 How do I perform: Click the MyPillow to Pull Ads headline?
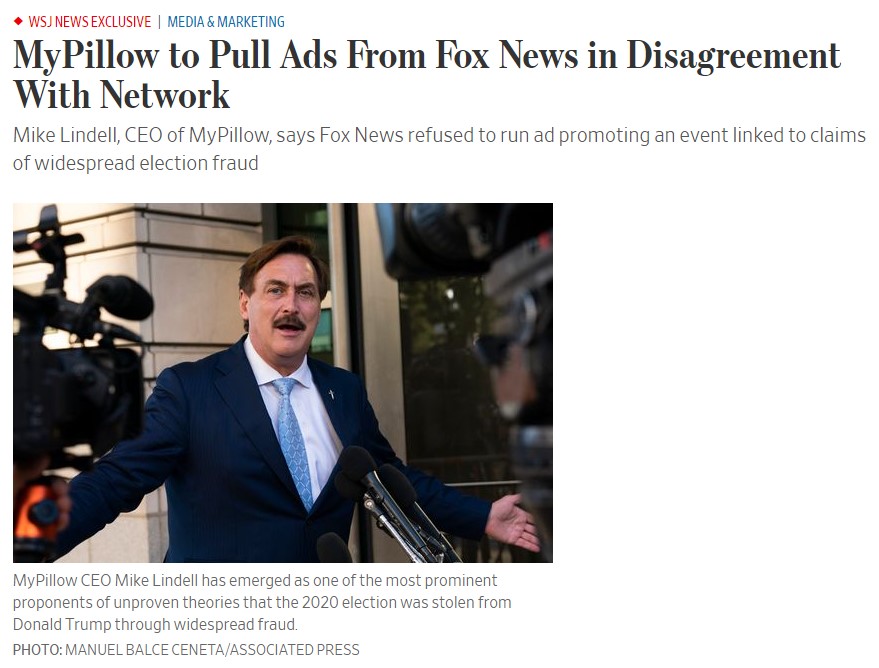(x=426, y=75)
